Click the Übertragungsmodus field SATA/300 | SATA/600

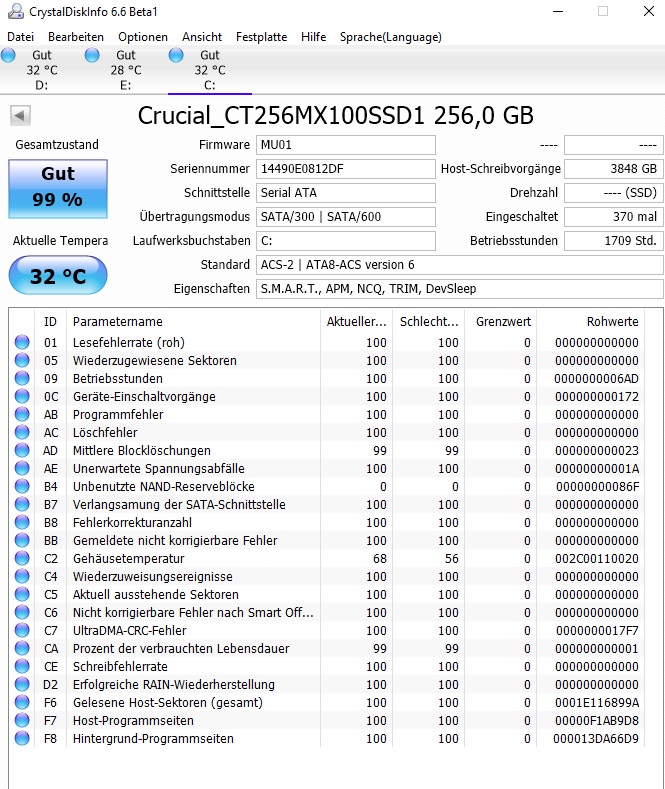click(x=346, y=217)
